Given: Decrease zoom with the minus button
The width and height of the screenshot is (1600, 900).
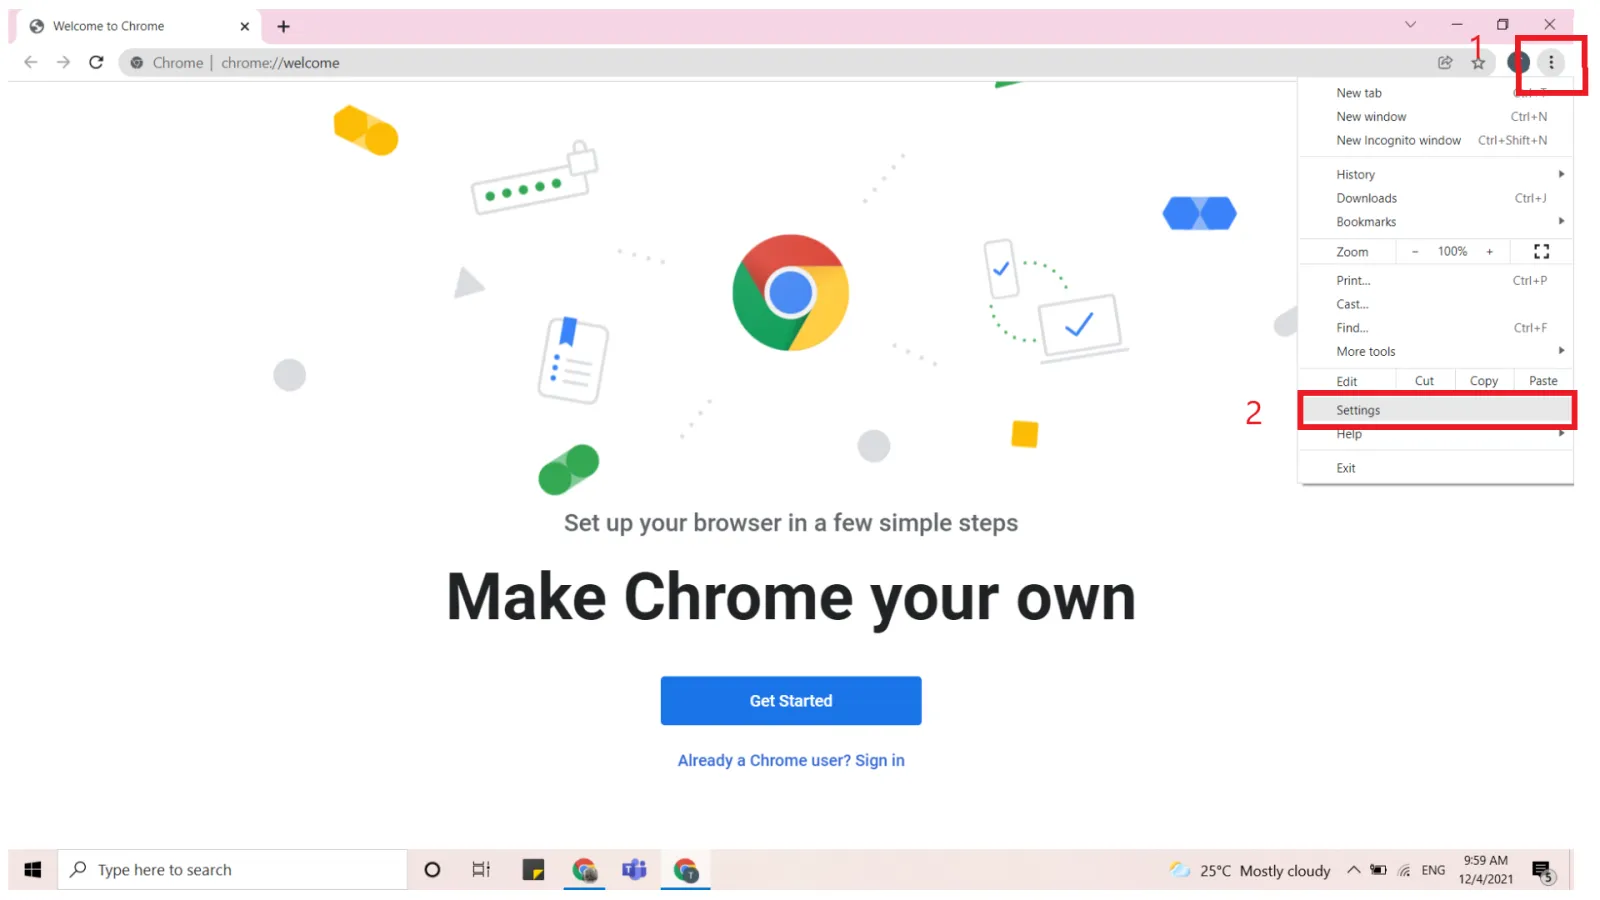Looking at the screenshot, I should coord(1415,252).
